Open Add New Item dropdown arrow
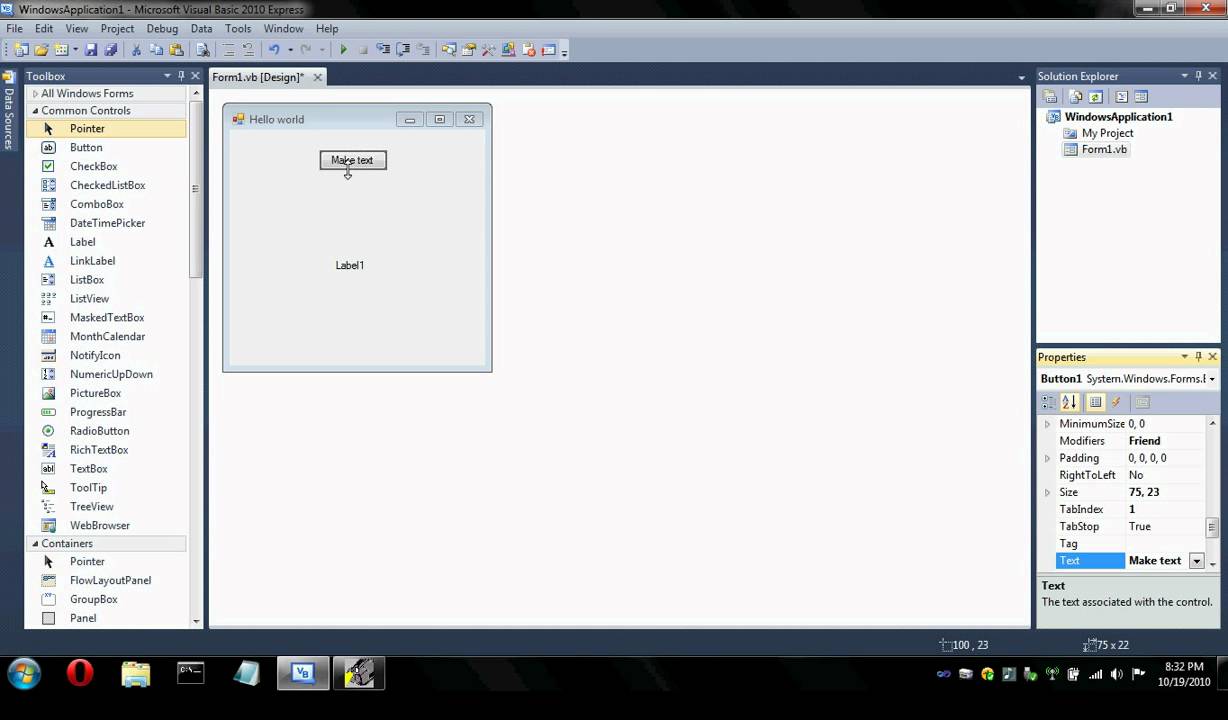The width and height of the screenshot is (1228, 720). [74, 49]
